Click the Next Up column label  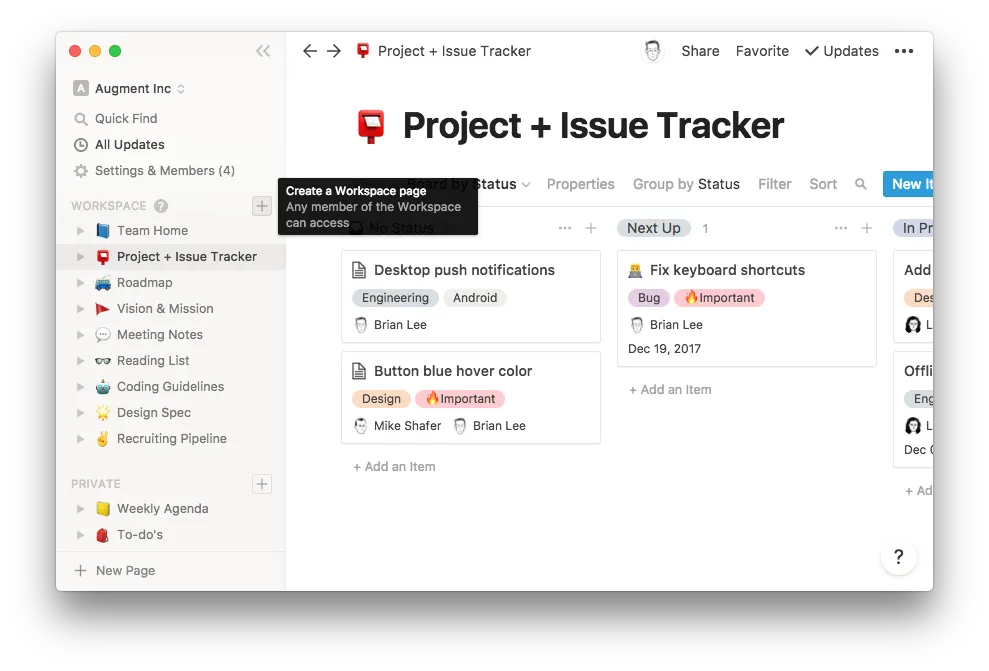coord(653,228)
